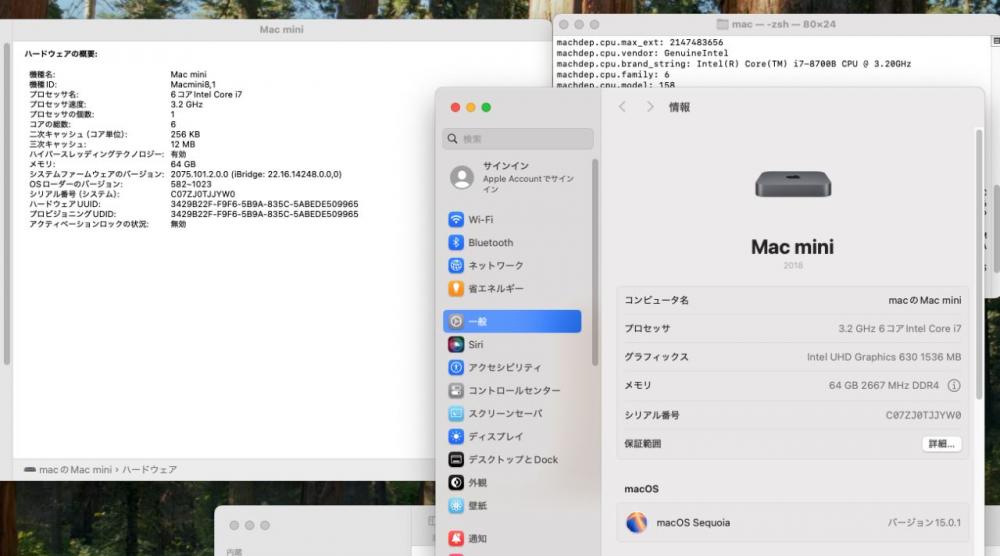
Task: Click '12 MB' L3 cache value
Action: pos(182,144)
